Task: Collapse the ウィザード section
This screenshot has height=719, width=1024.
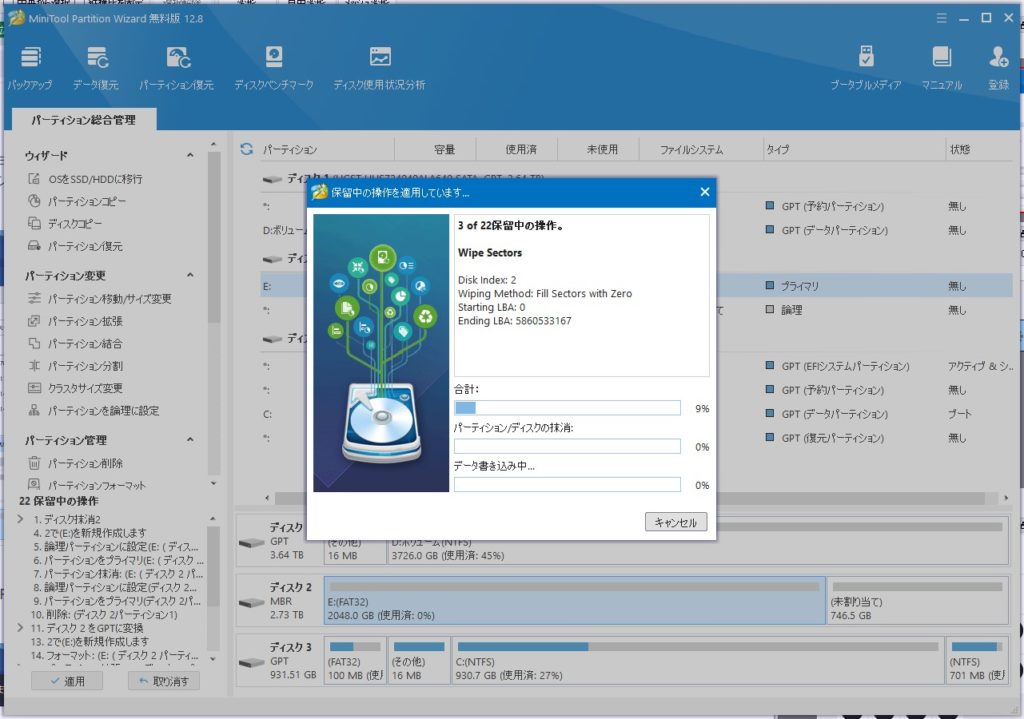Action: pos(190,156)
